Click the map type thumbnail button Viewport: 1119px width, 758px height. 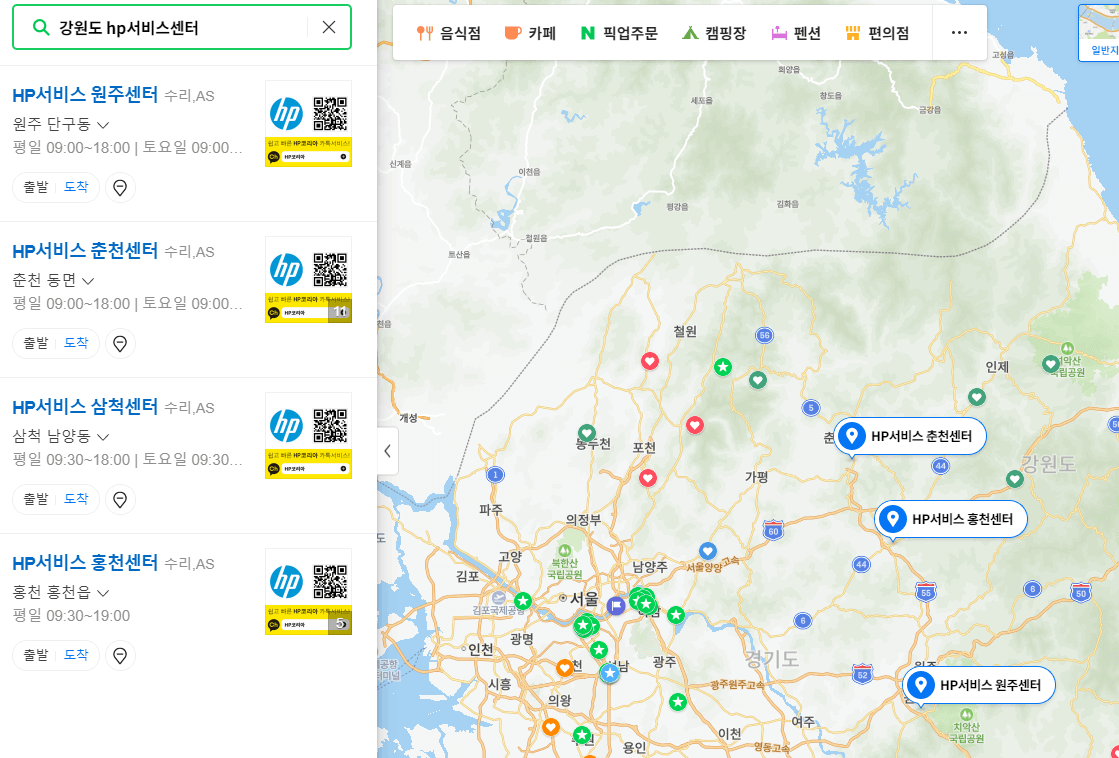pyautogui.click(x=1100, y=33)
